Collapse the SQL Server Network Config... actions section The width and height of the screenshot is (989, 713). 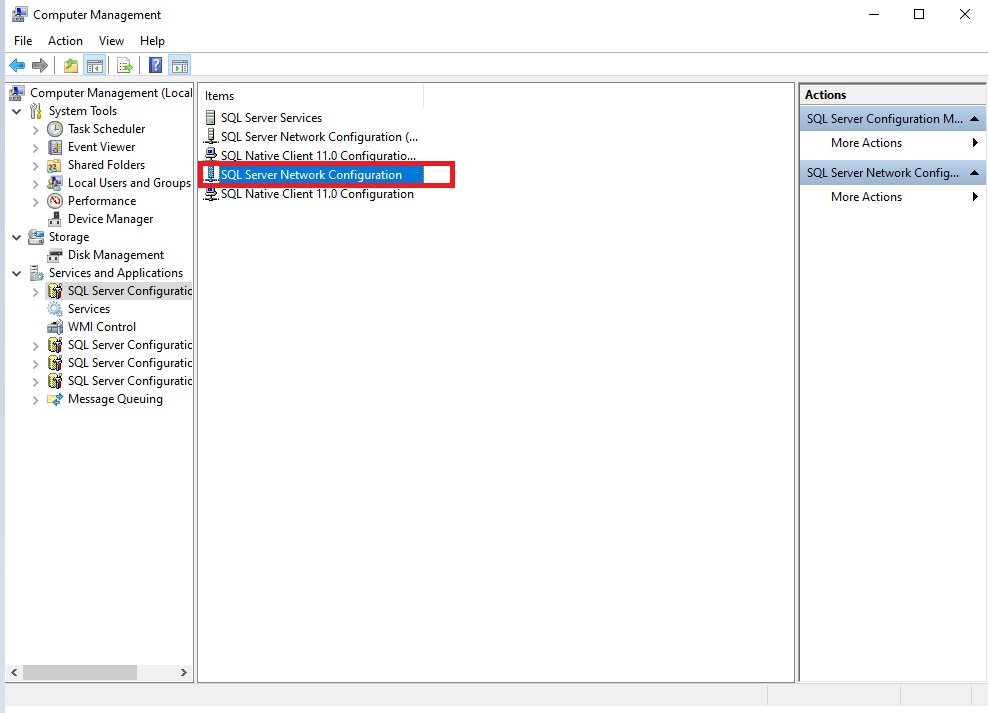974,173
